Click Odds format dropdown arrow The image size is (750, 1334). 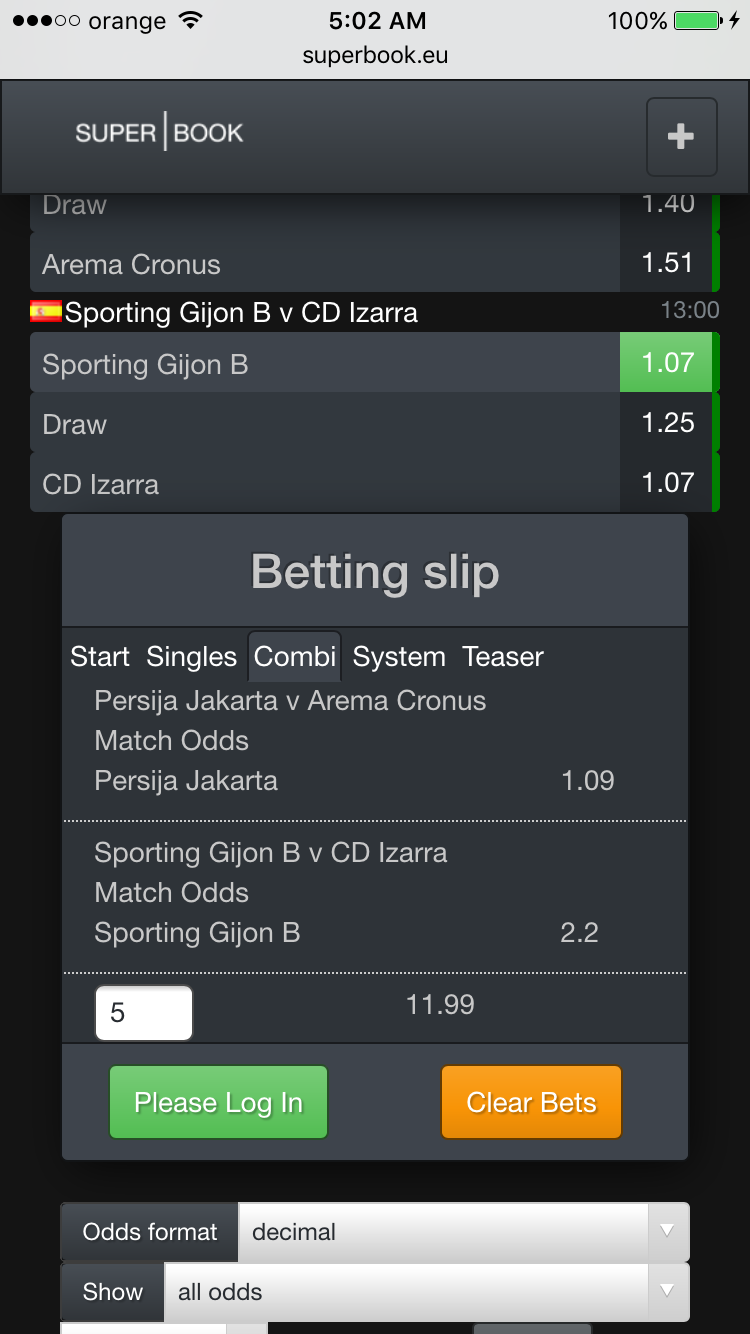(x=668, y=1232)
